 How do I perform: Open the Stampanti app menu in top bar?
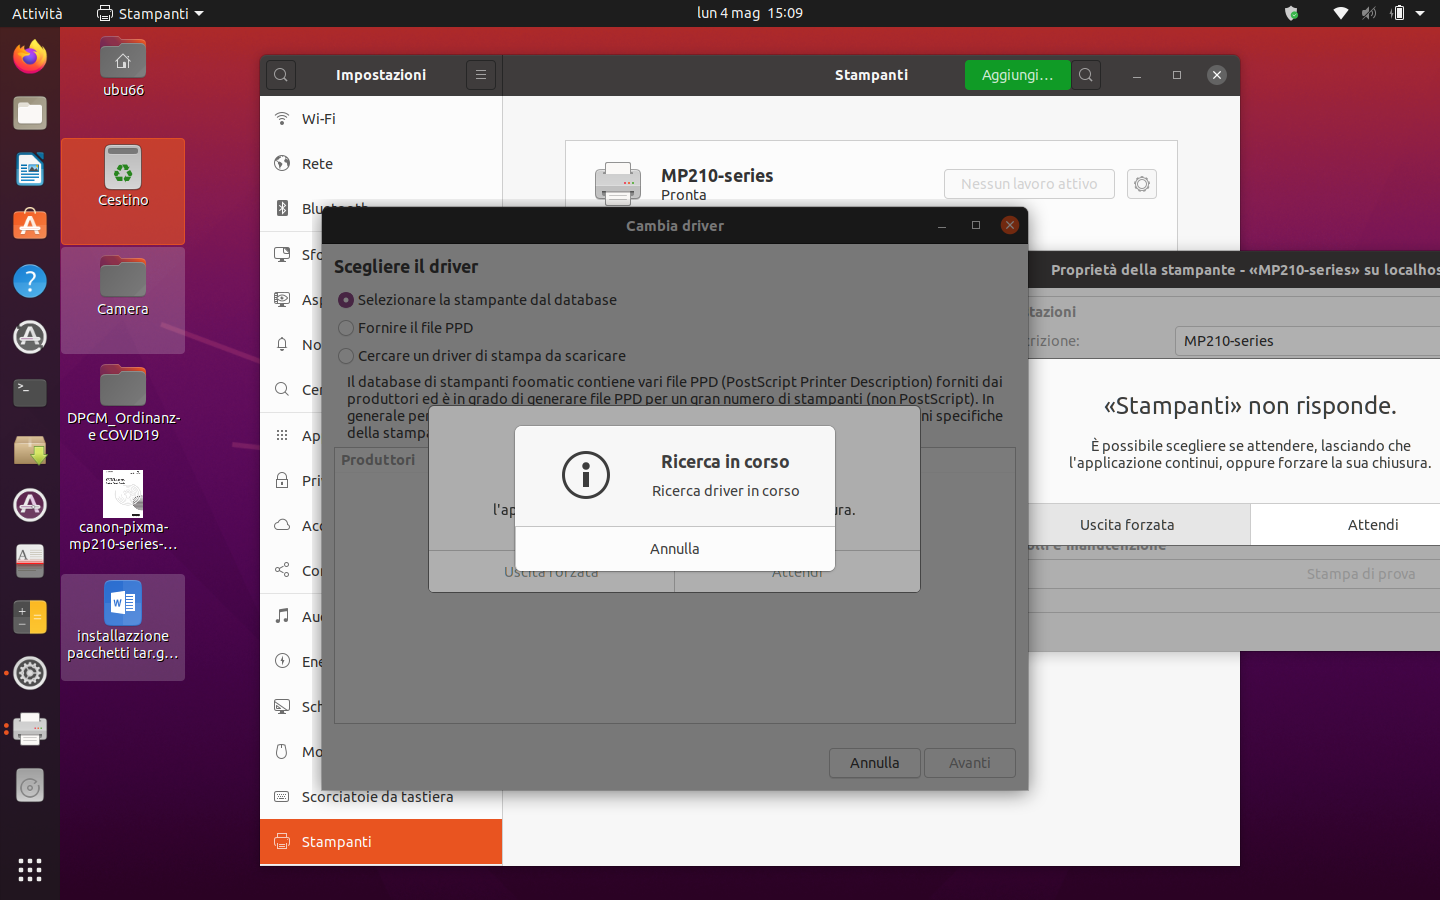coord(150,13)
